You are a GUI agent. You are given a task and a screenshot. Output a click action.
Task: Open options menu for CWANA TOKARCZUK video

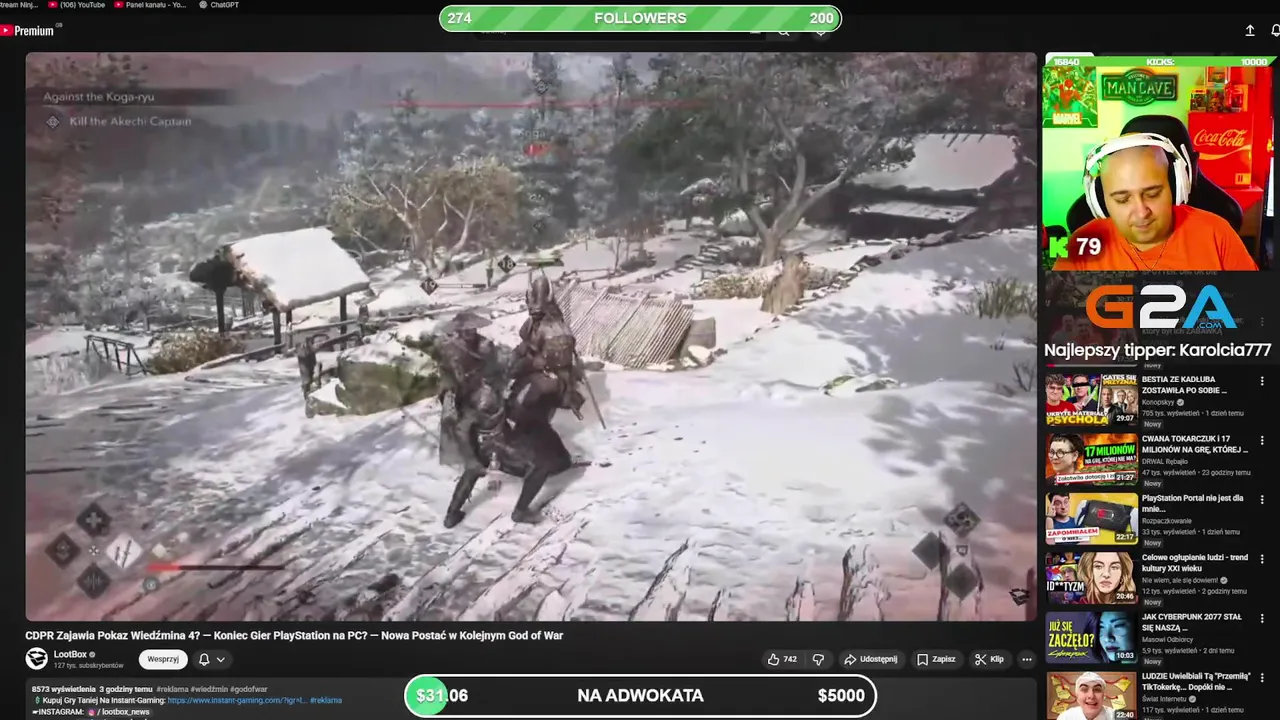point(1262,440)
